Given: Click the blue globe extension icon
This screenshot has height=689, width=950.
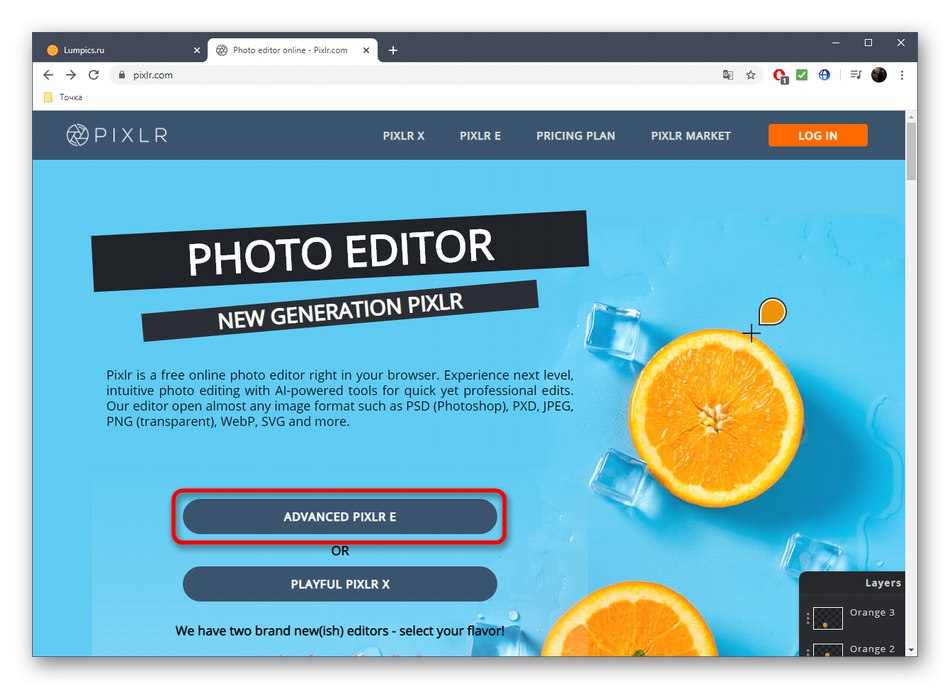Looking at the screenshot, I should click(x=823, y=74).
